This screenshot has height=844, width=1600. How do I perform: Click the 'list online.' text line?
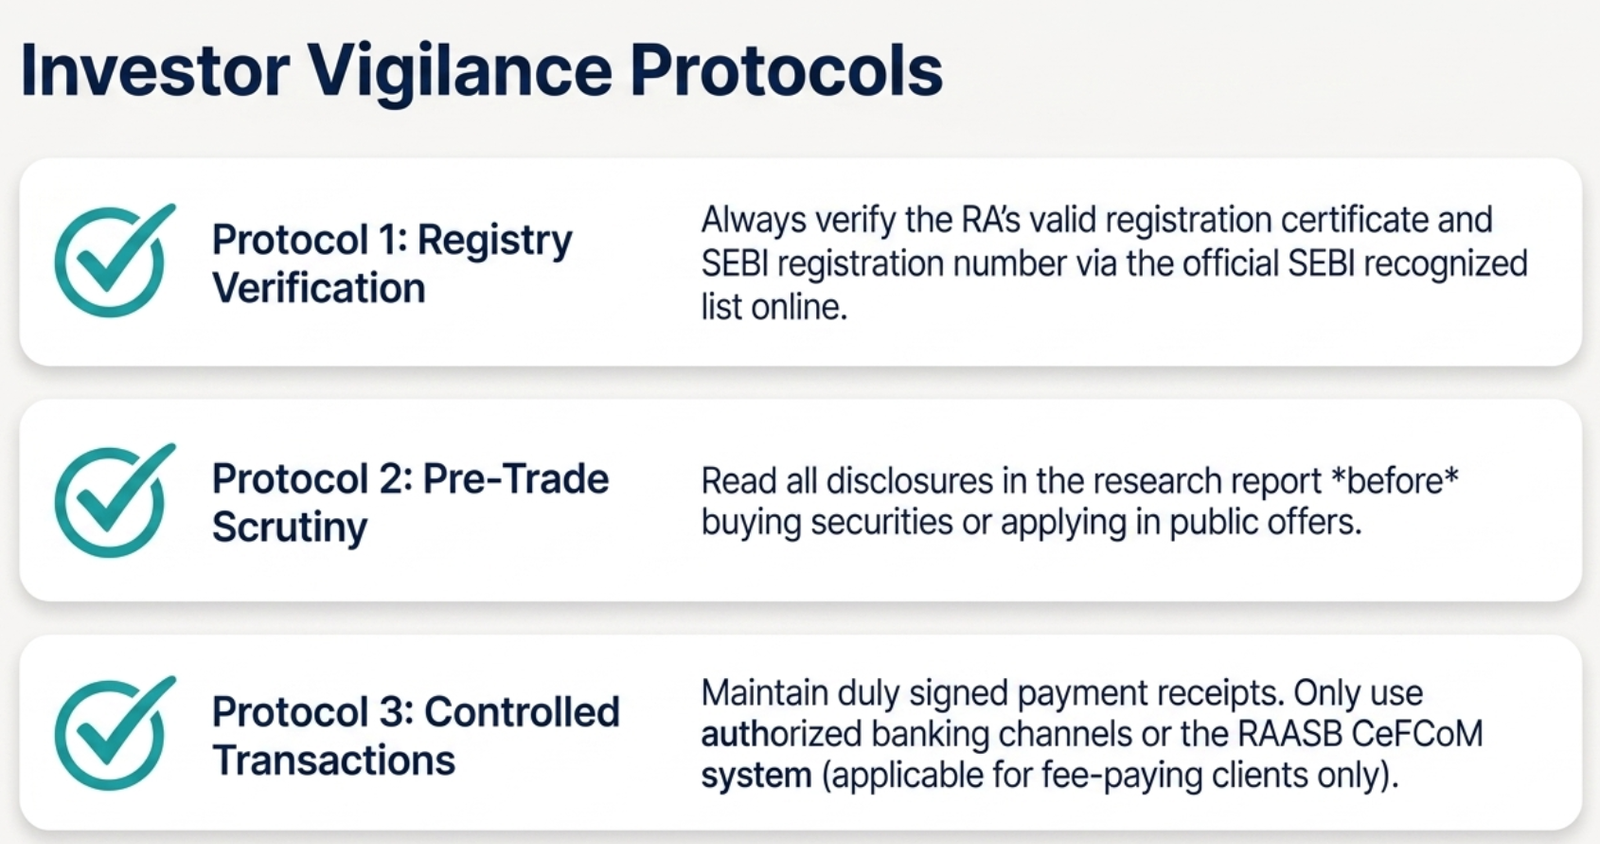pos(774,307)
